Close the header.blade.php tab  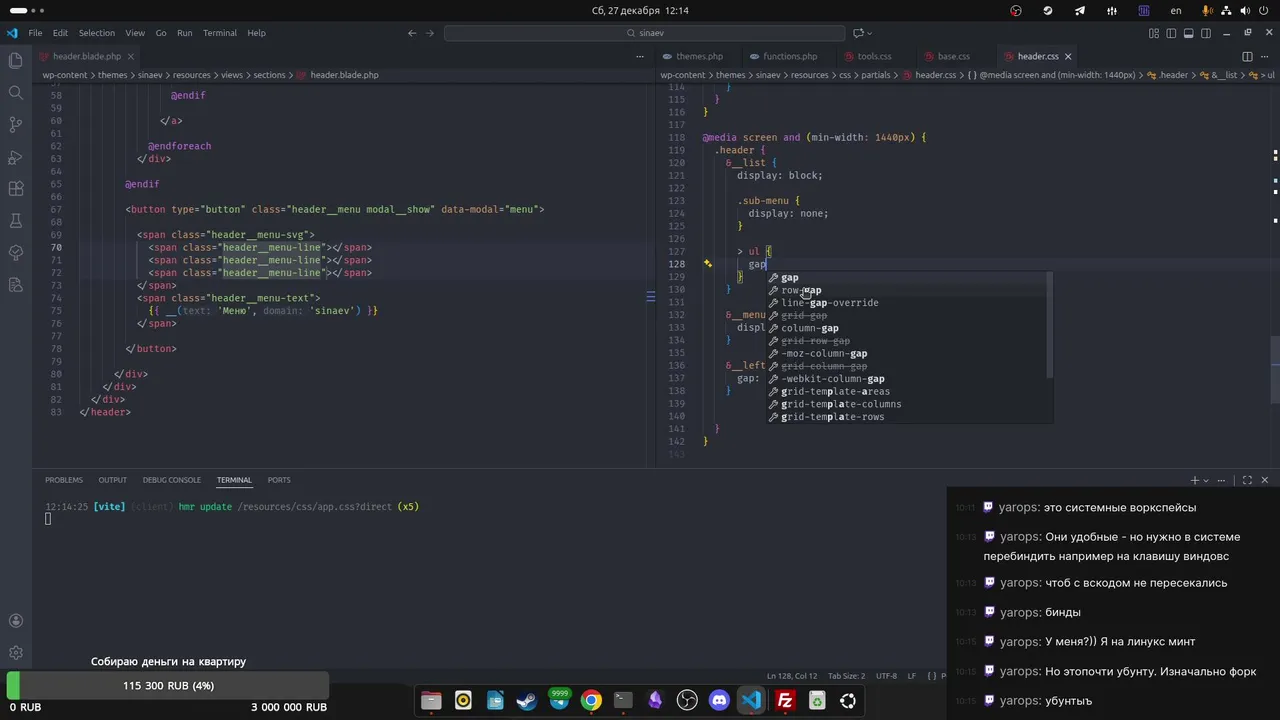coord(131,57)
